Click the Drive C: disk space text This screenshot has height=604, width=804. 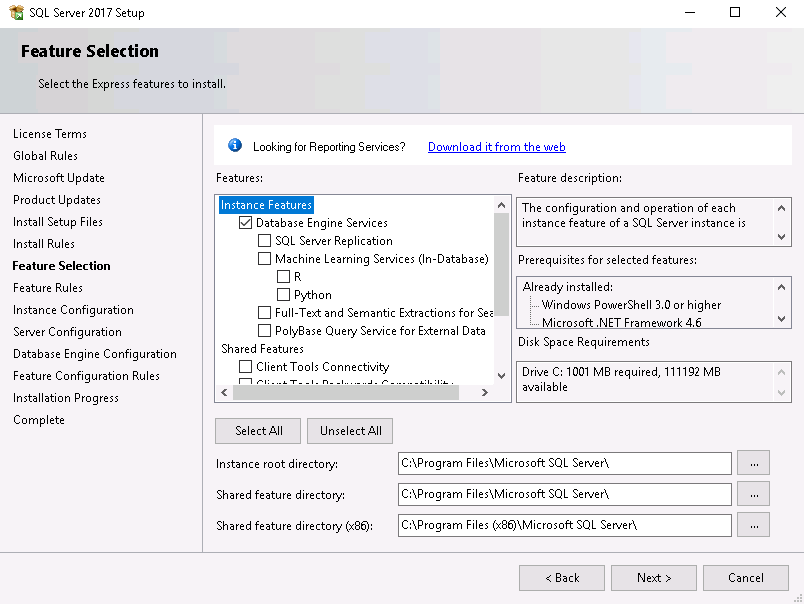click(621, 379)
